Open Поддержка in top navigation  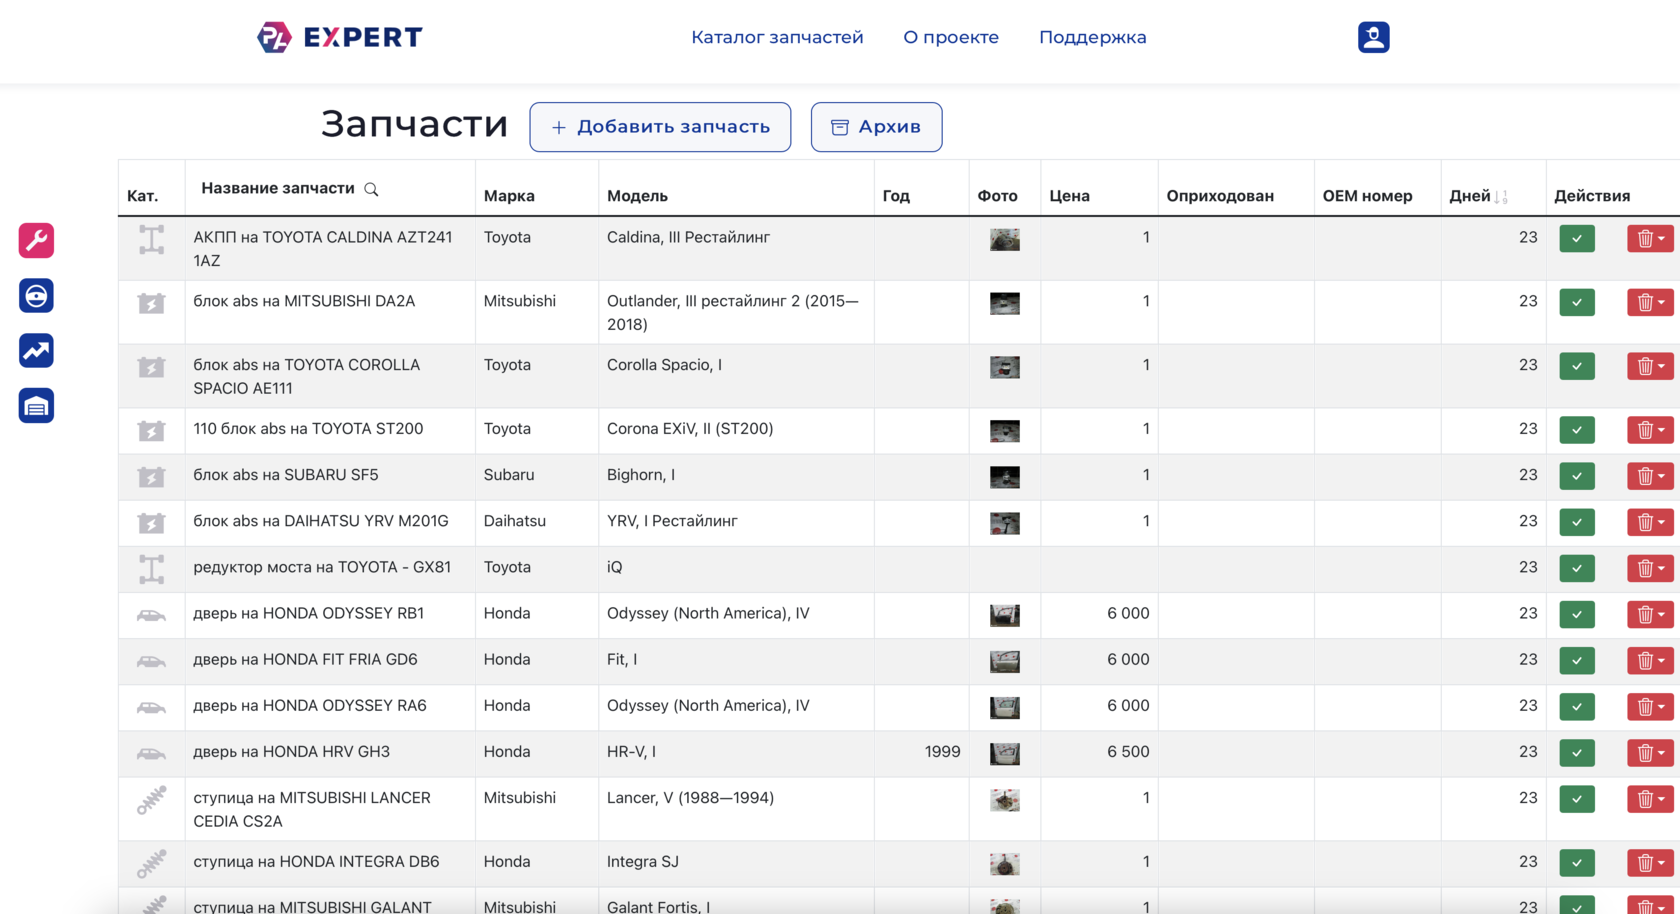(1093, 37)
